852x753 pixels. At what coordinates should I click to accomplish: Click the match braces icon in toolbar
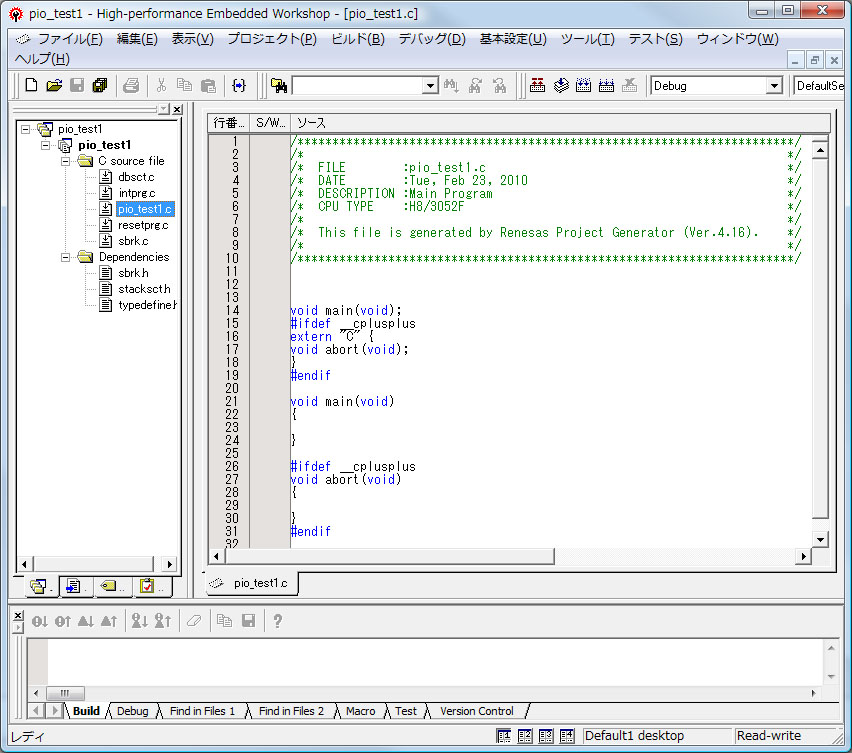(239, 86)
